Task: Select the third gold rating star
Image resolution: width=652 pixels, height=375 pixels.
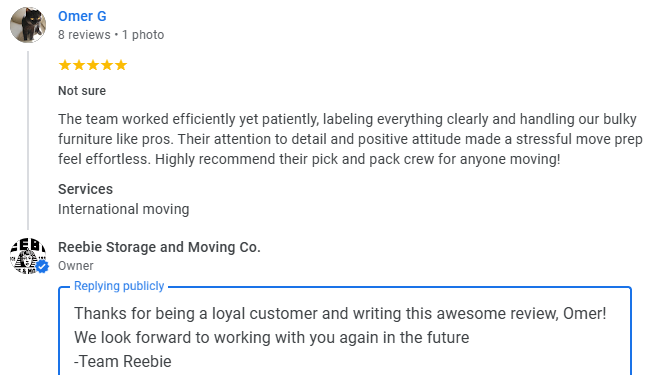Action: point(93,65)
